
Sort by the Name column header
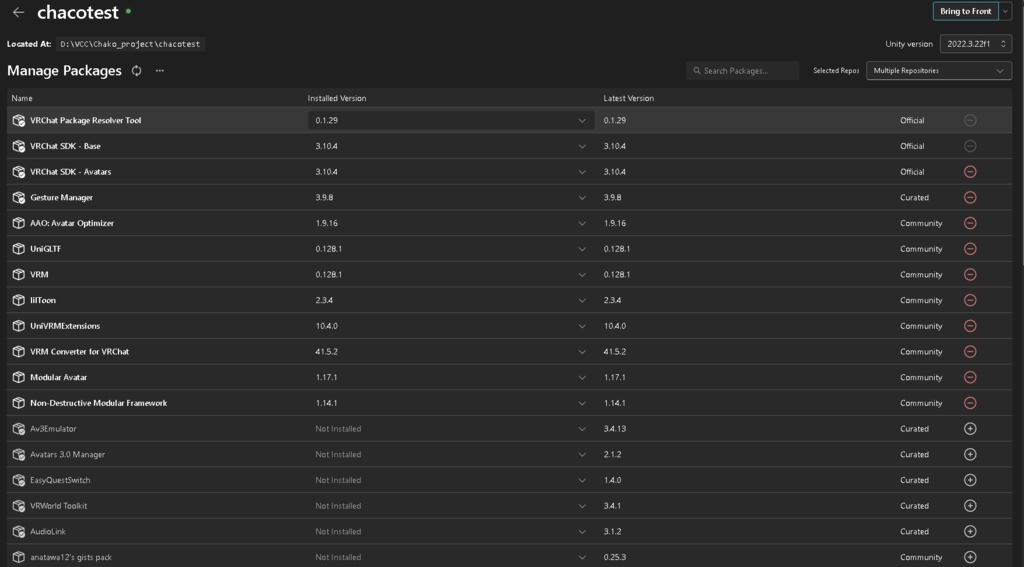[x=22, y=98]
